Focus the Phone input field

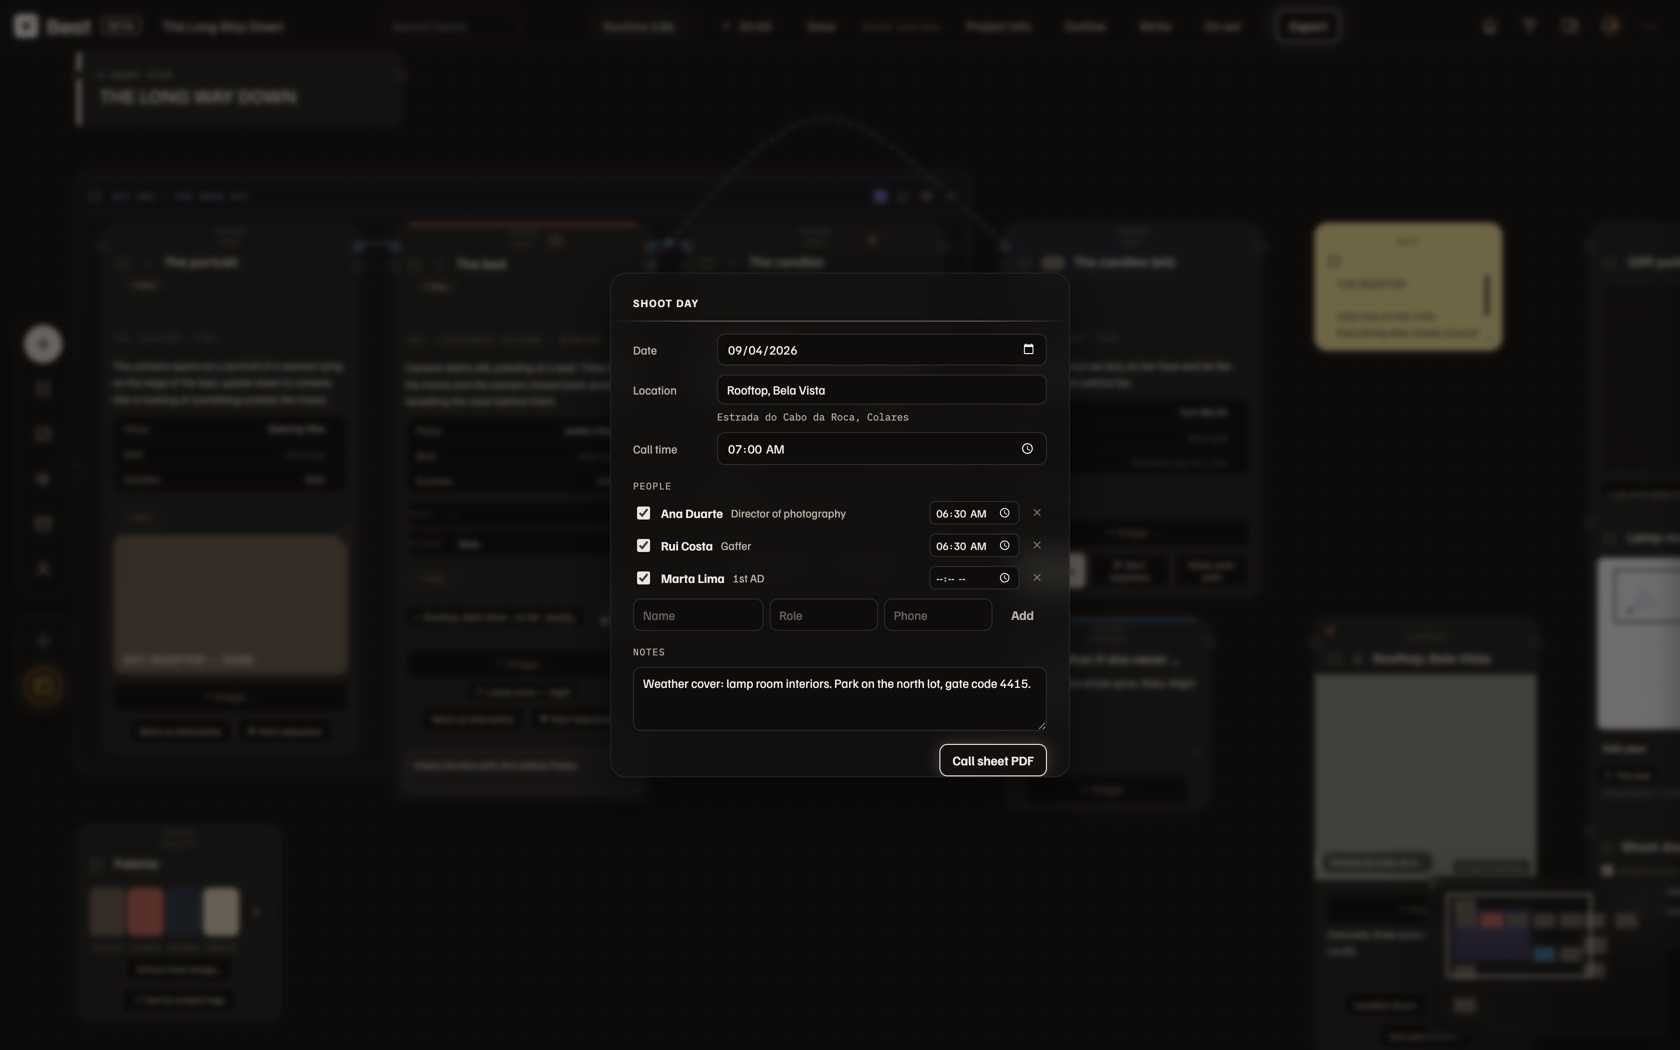[x=938, y=615]
